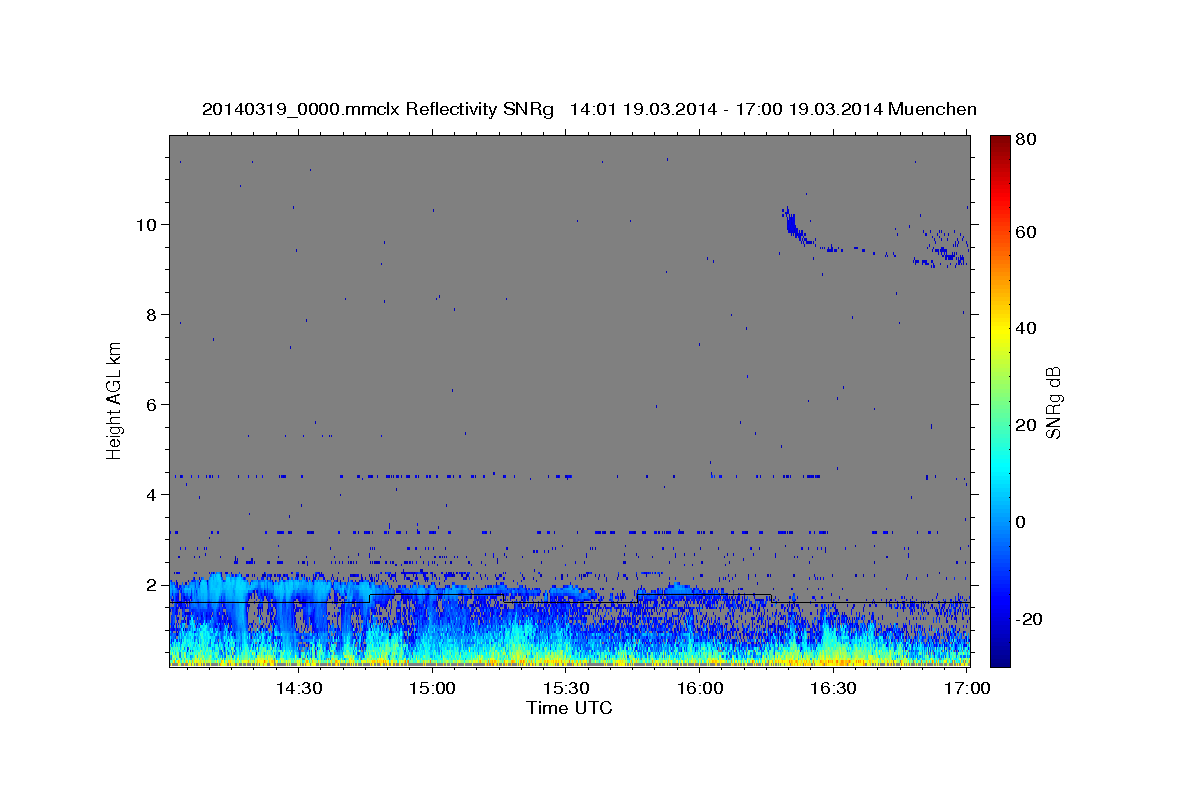Click the colorbar value 20

(1025, 425)
